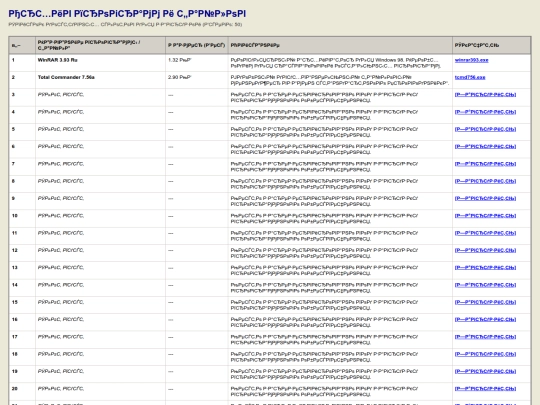This screenshot has width=540, height=405.
Task: Follow the bracketed link in row 8
Action: coord(485,181)
